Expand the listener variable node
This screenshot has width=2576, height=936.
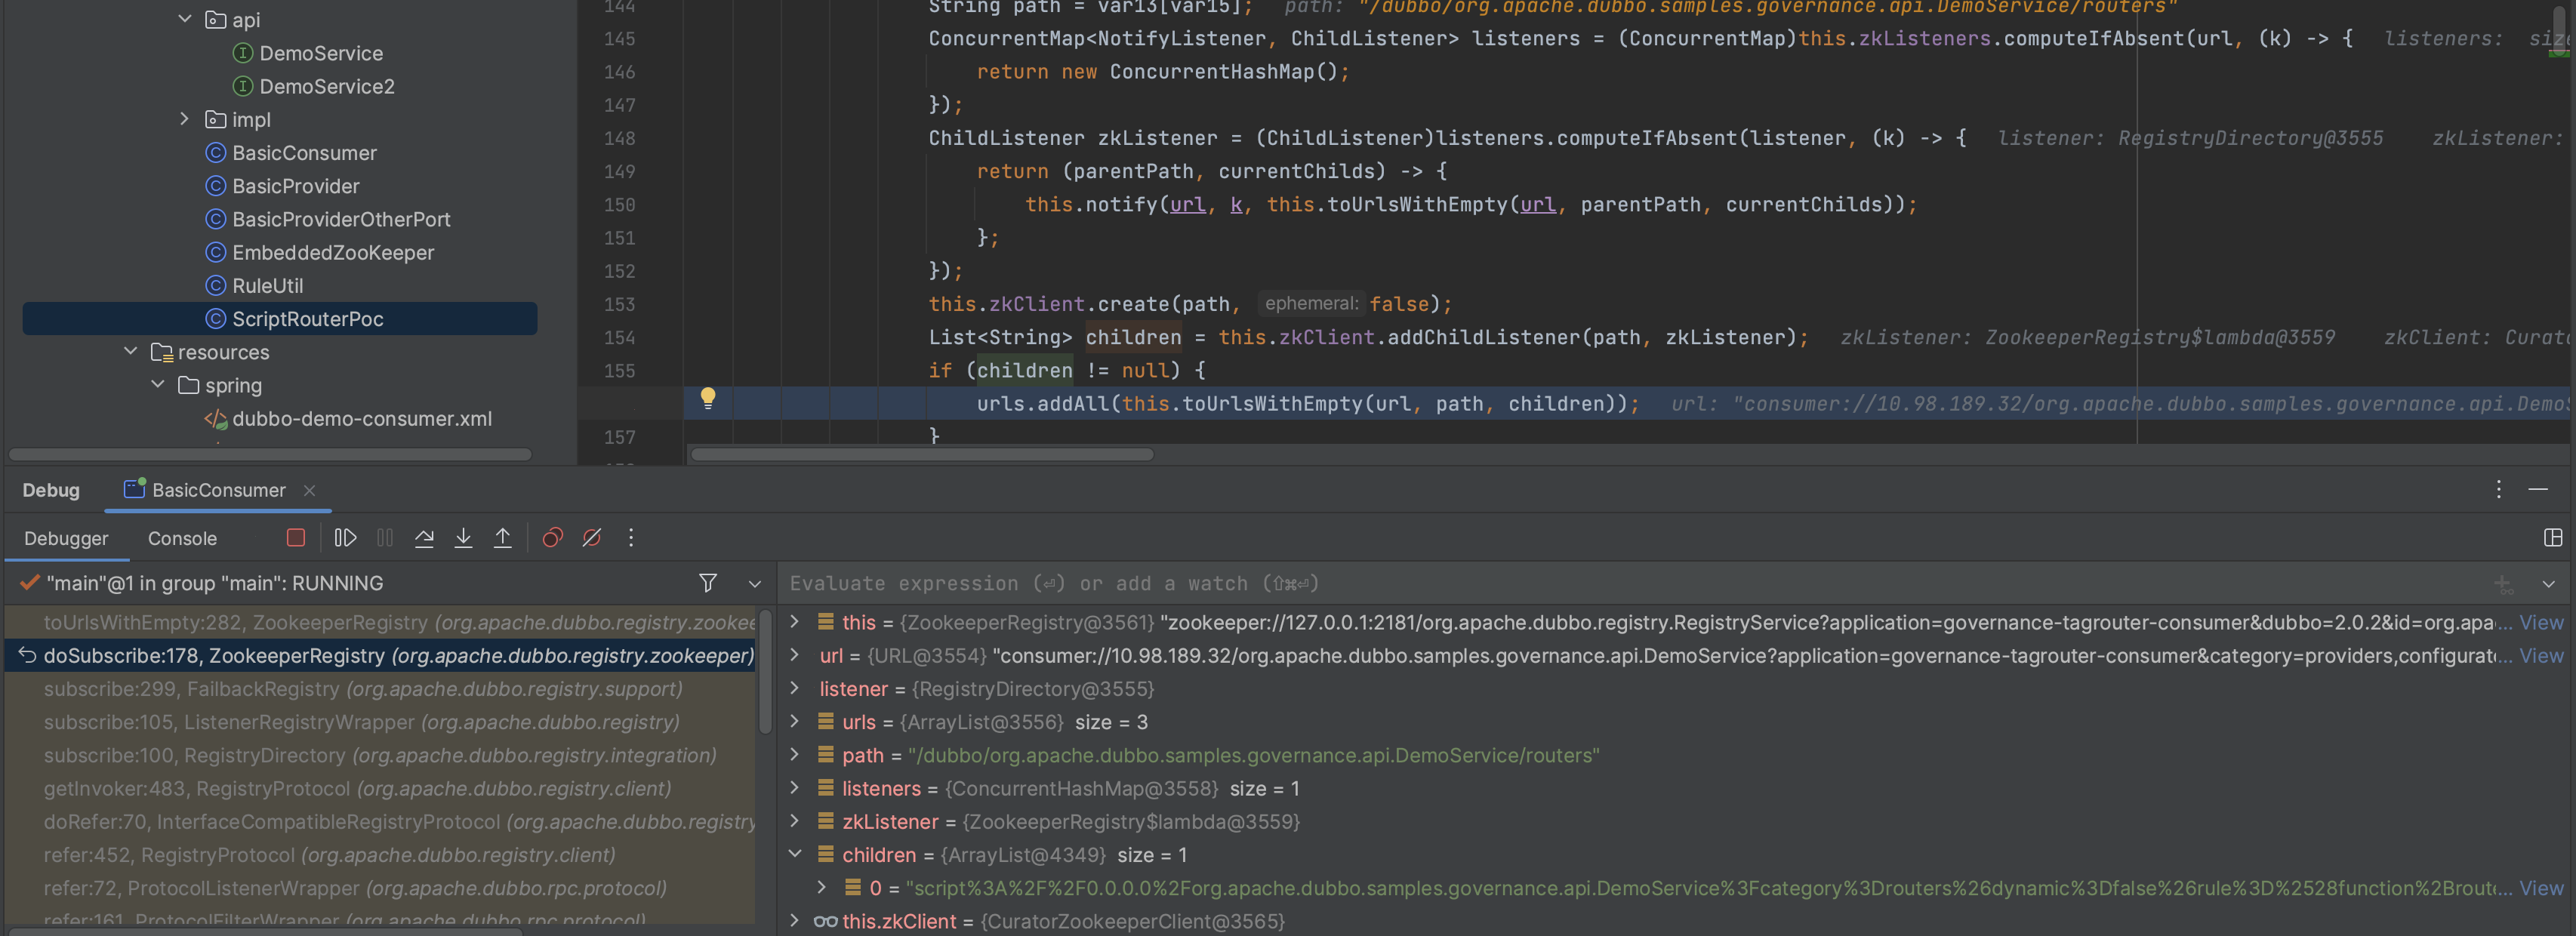[795, 688]
